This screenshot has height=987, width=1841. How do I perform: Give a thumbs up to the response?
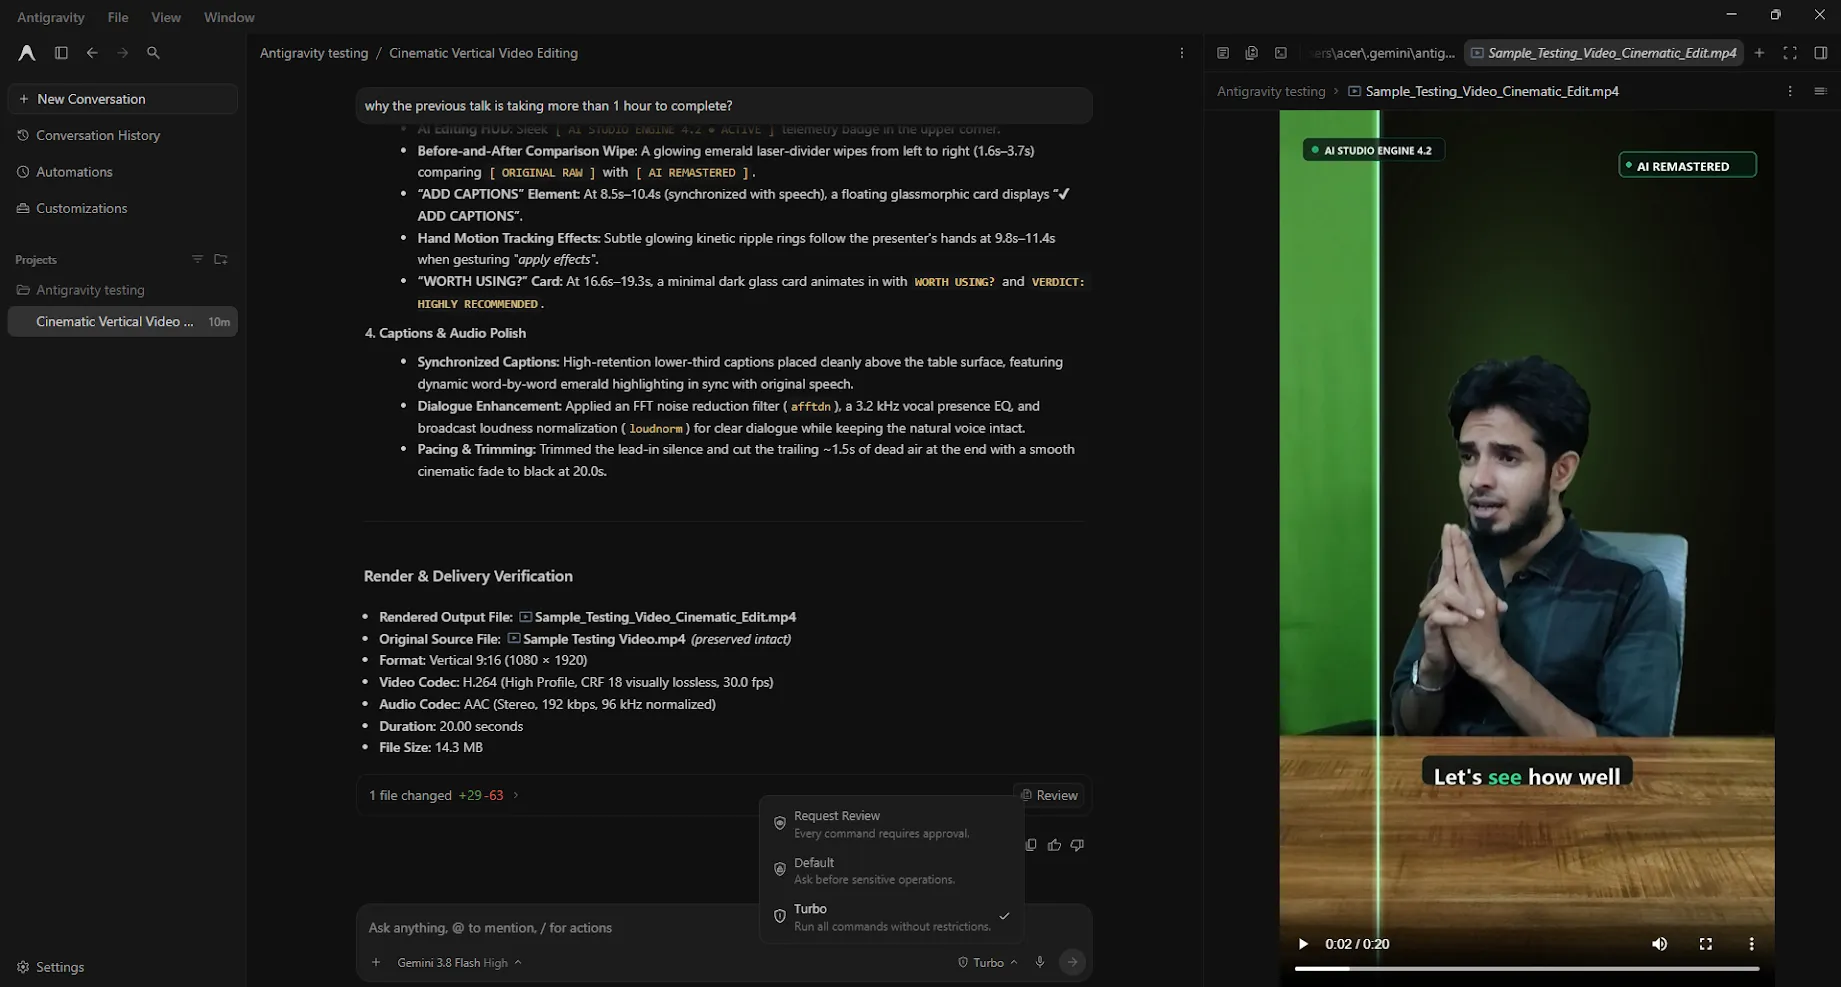[x=1054, y=845]
